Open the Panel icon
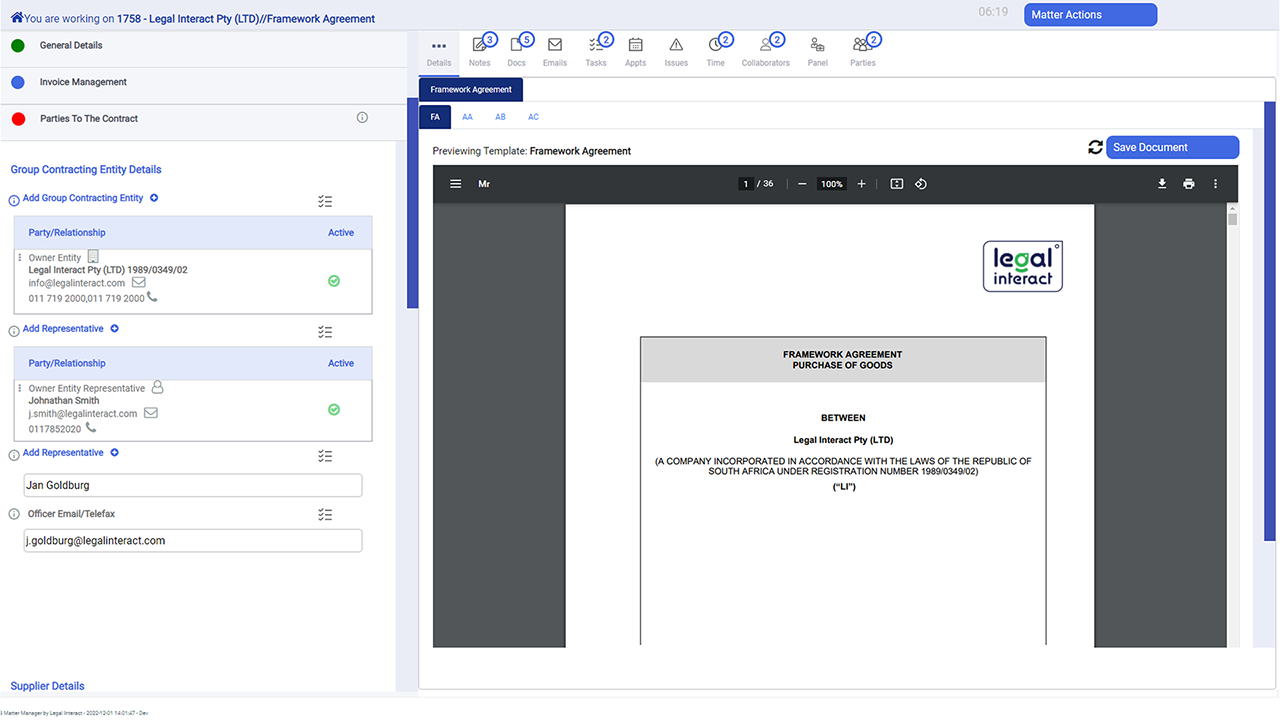 coord(817,45)
